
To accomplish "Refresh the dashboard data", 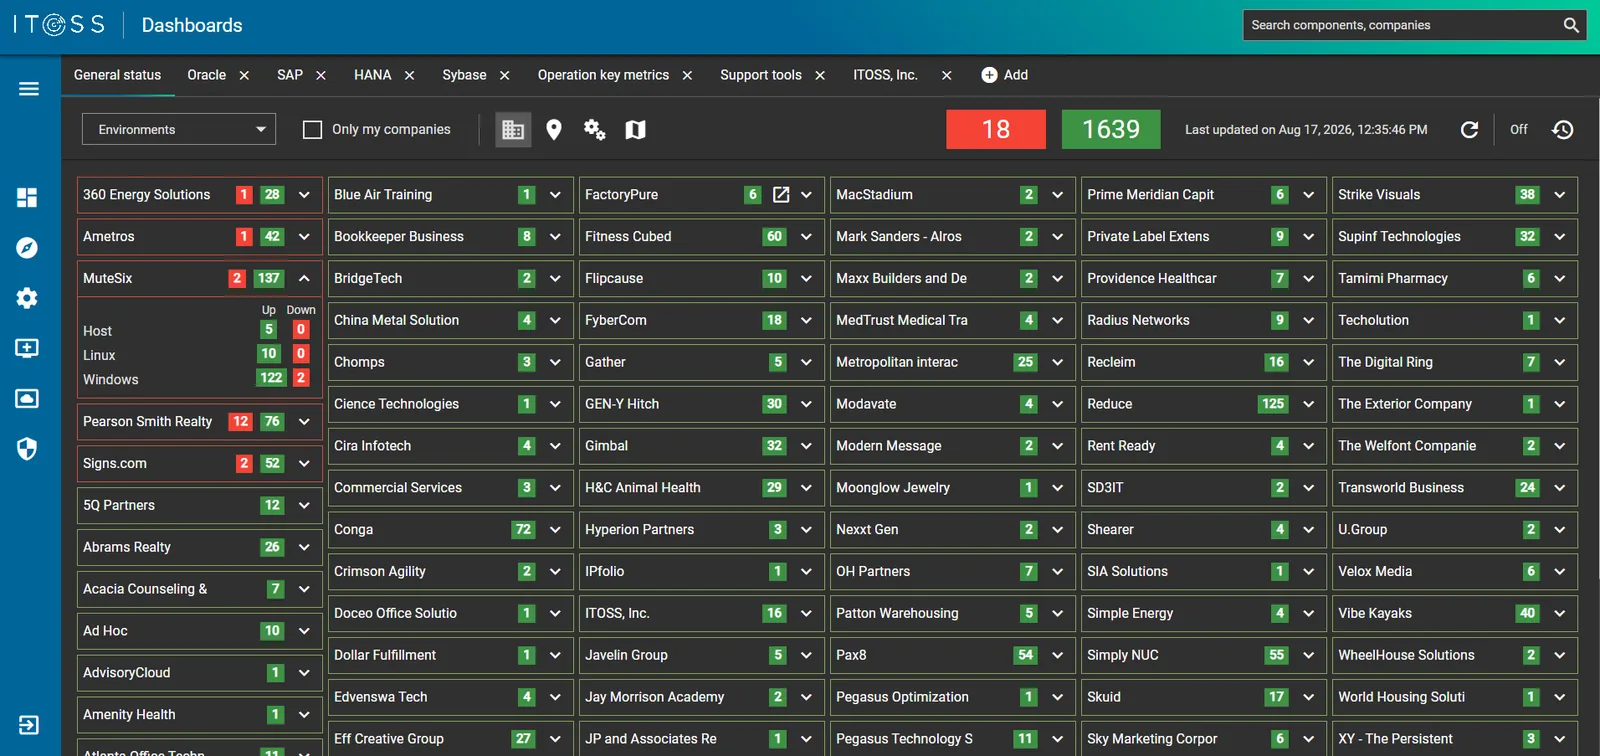I will [1469, 129].
